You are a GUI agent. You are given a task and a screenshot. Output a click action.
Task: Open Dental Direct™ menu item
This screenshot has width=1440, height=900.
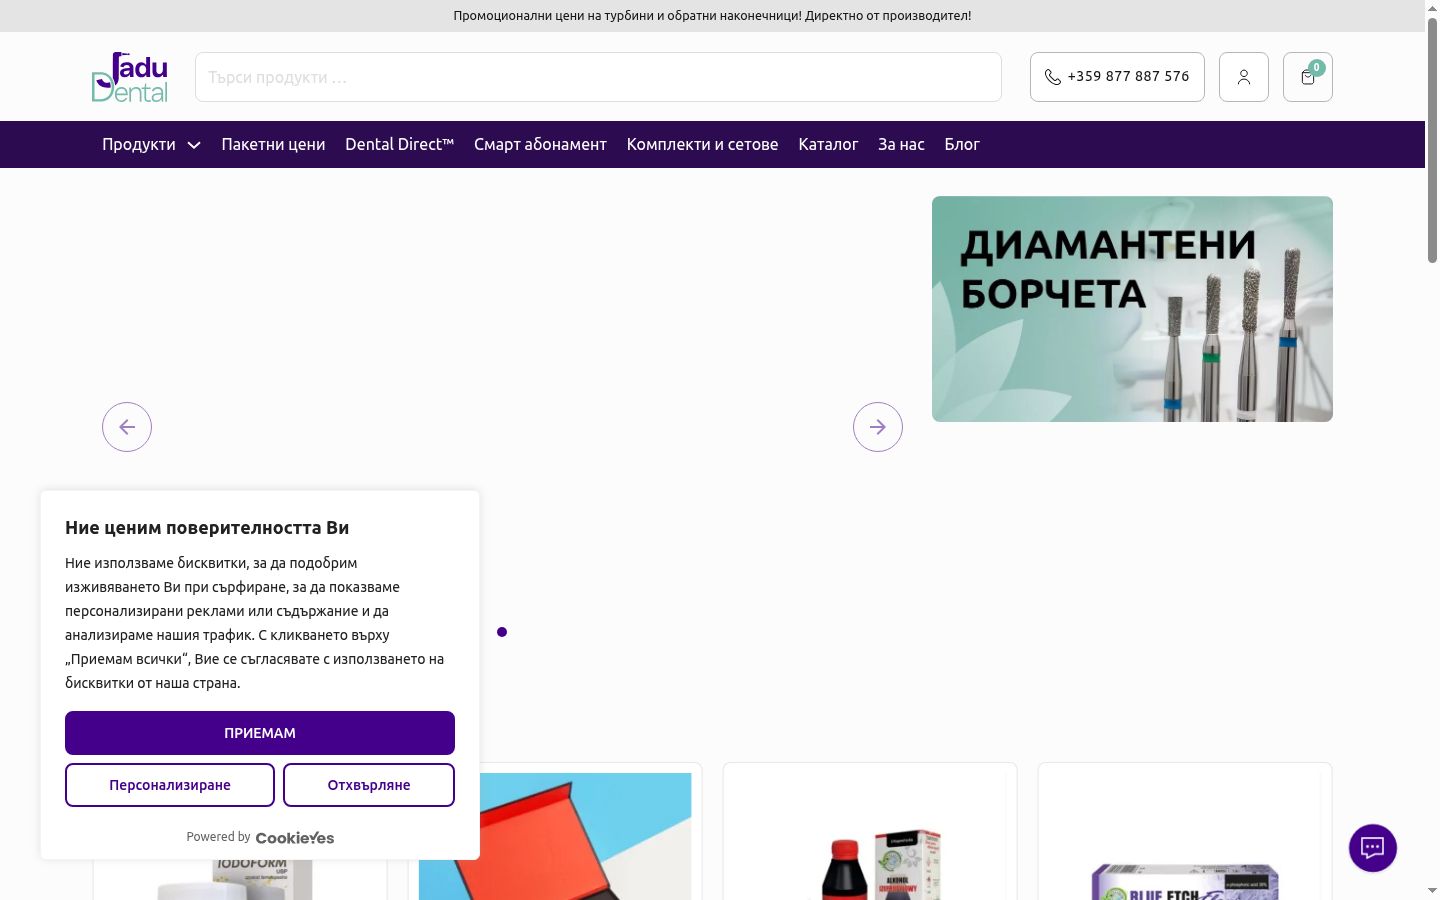pos(399,144)
